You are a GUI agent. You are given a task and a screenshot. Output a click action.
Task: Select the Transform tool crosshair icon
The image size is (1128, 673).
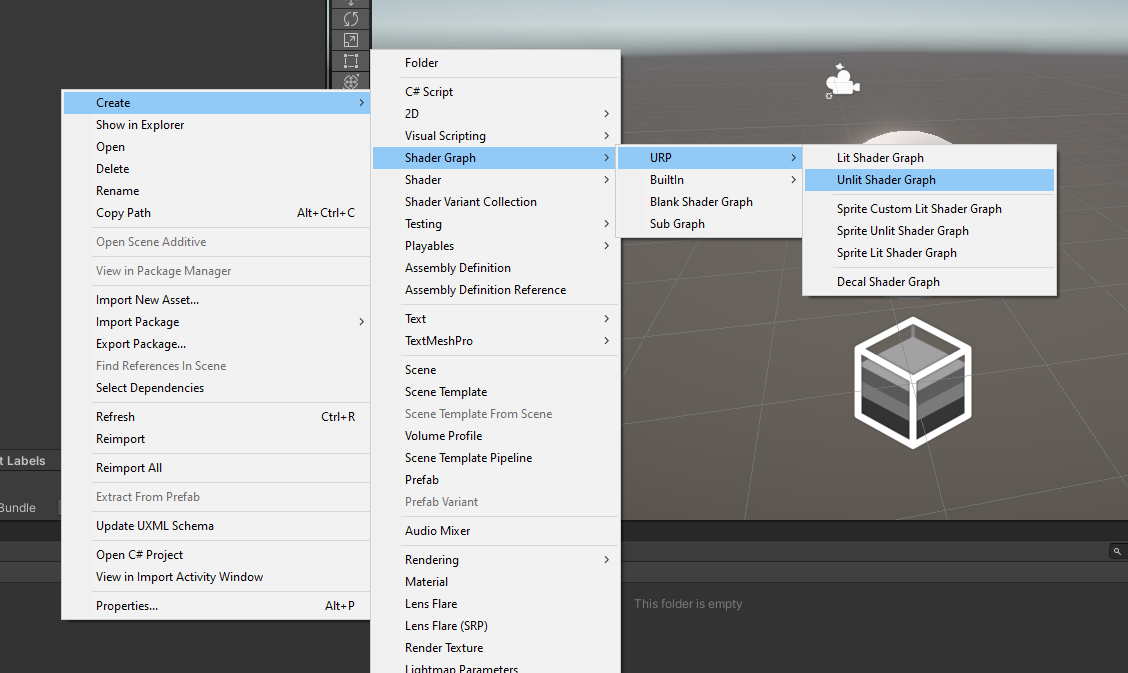coord(350,80)
